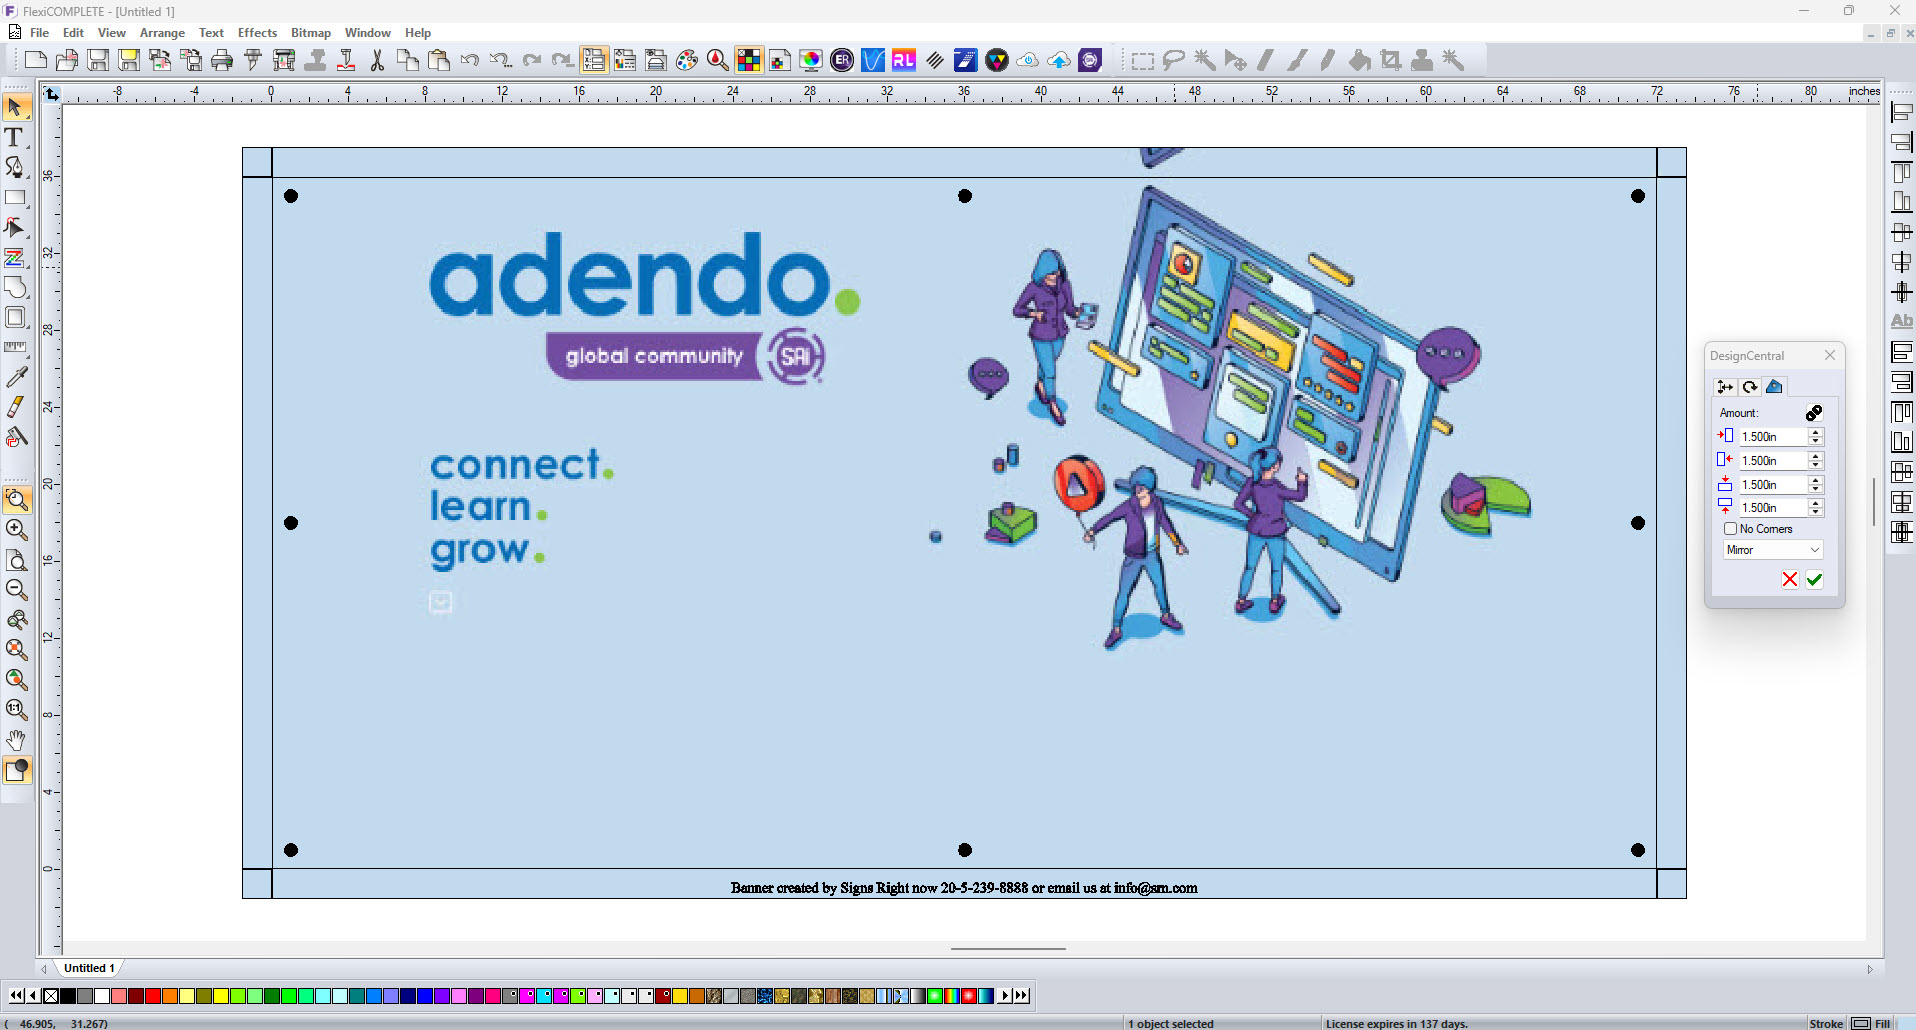Click the crop bitmap tool icon
This screenshot has width=1916, height=1030.
click(x=1390, y=60)
